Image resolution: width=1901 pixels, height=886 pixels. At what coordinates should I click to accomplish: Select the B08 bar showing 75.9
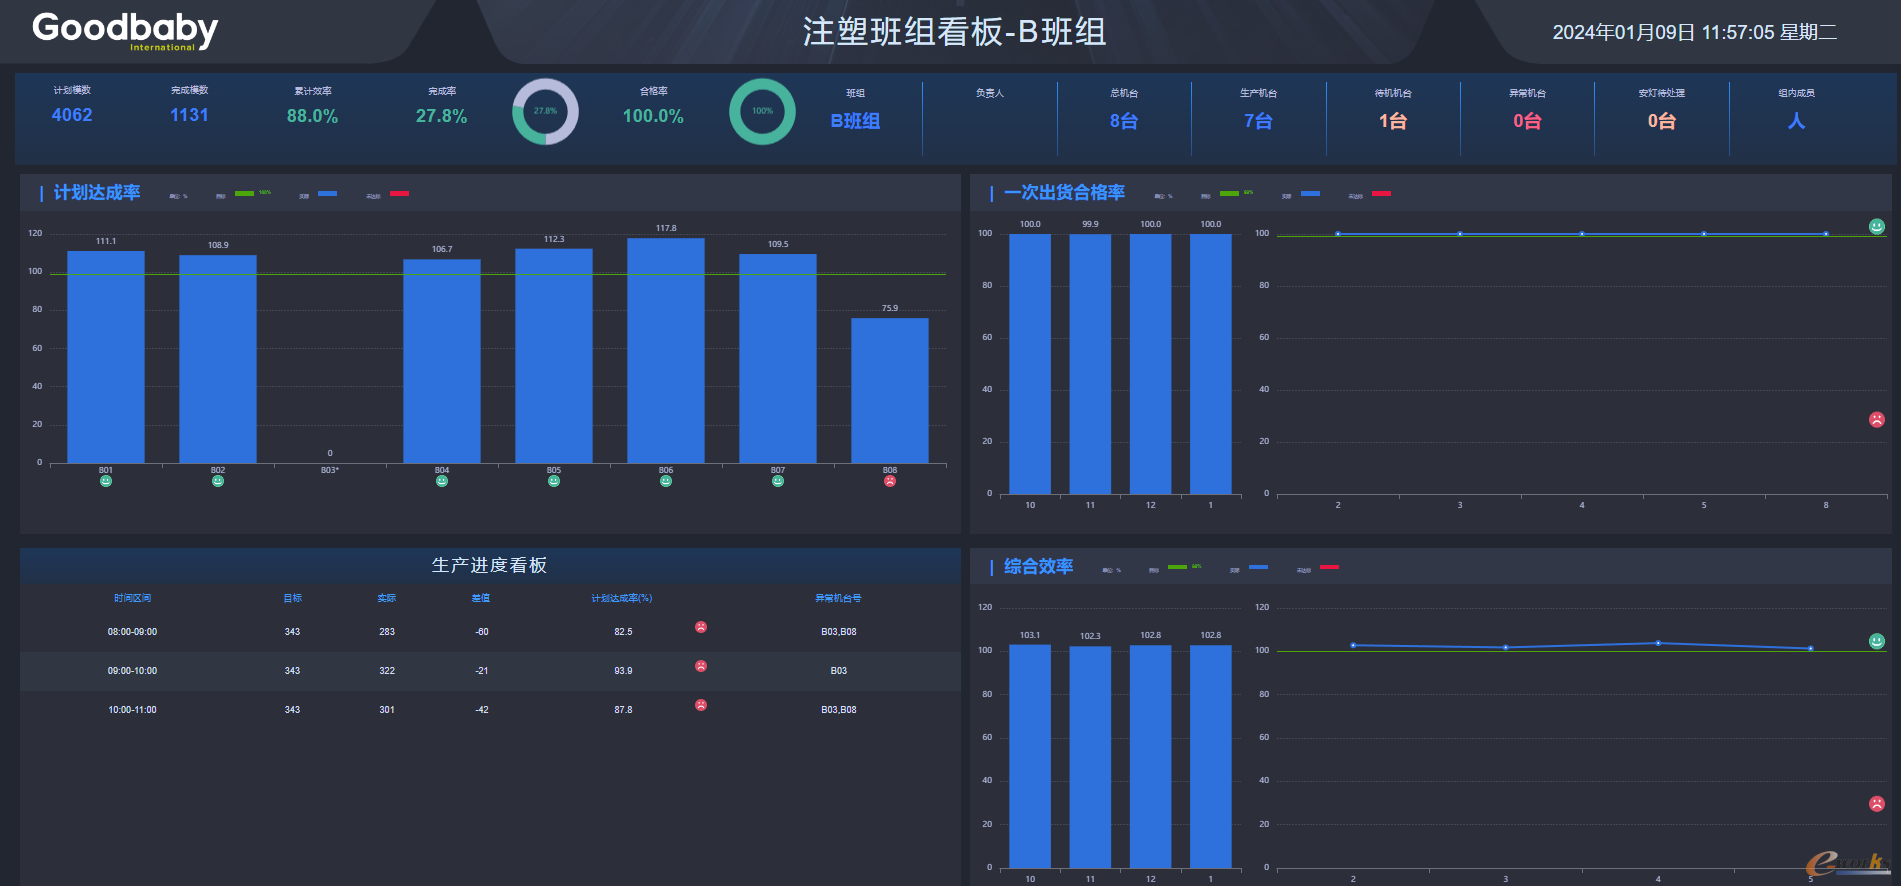click(x=890, y=390)
